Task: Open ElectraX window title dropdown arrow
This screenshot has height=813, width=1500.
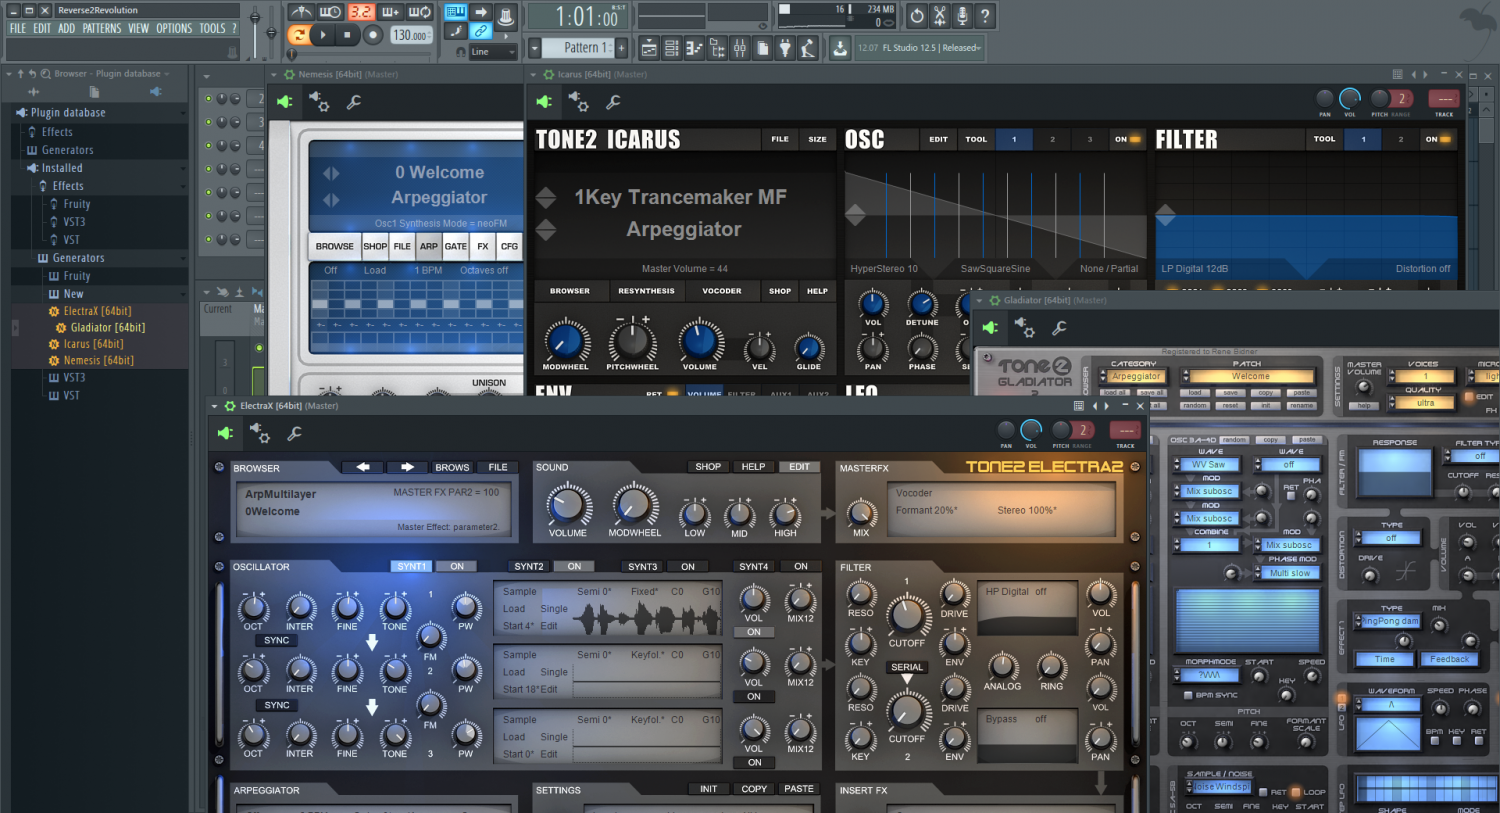Action: [215, 406]
